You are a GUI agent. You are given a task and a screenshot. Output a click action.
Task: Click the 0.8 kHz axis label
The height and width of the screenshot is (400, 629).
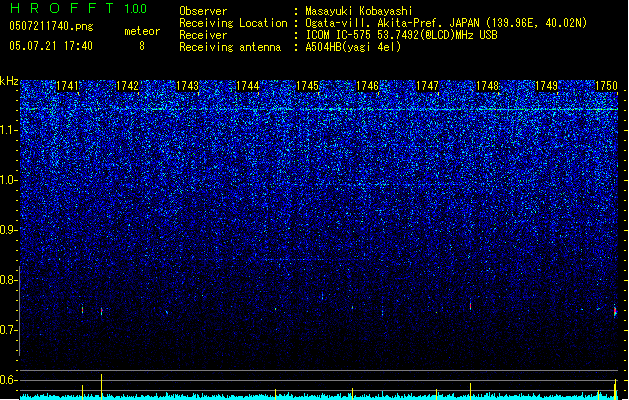tap(8, 280)
